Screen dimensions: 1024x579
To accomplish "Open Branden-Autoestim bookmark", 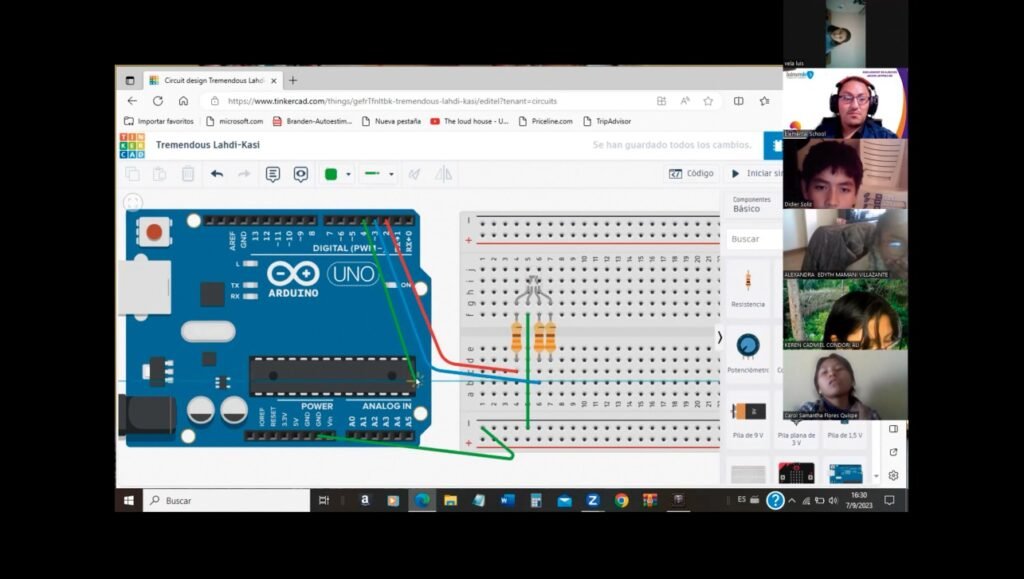I will [312, 121].
